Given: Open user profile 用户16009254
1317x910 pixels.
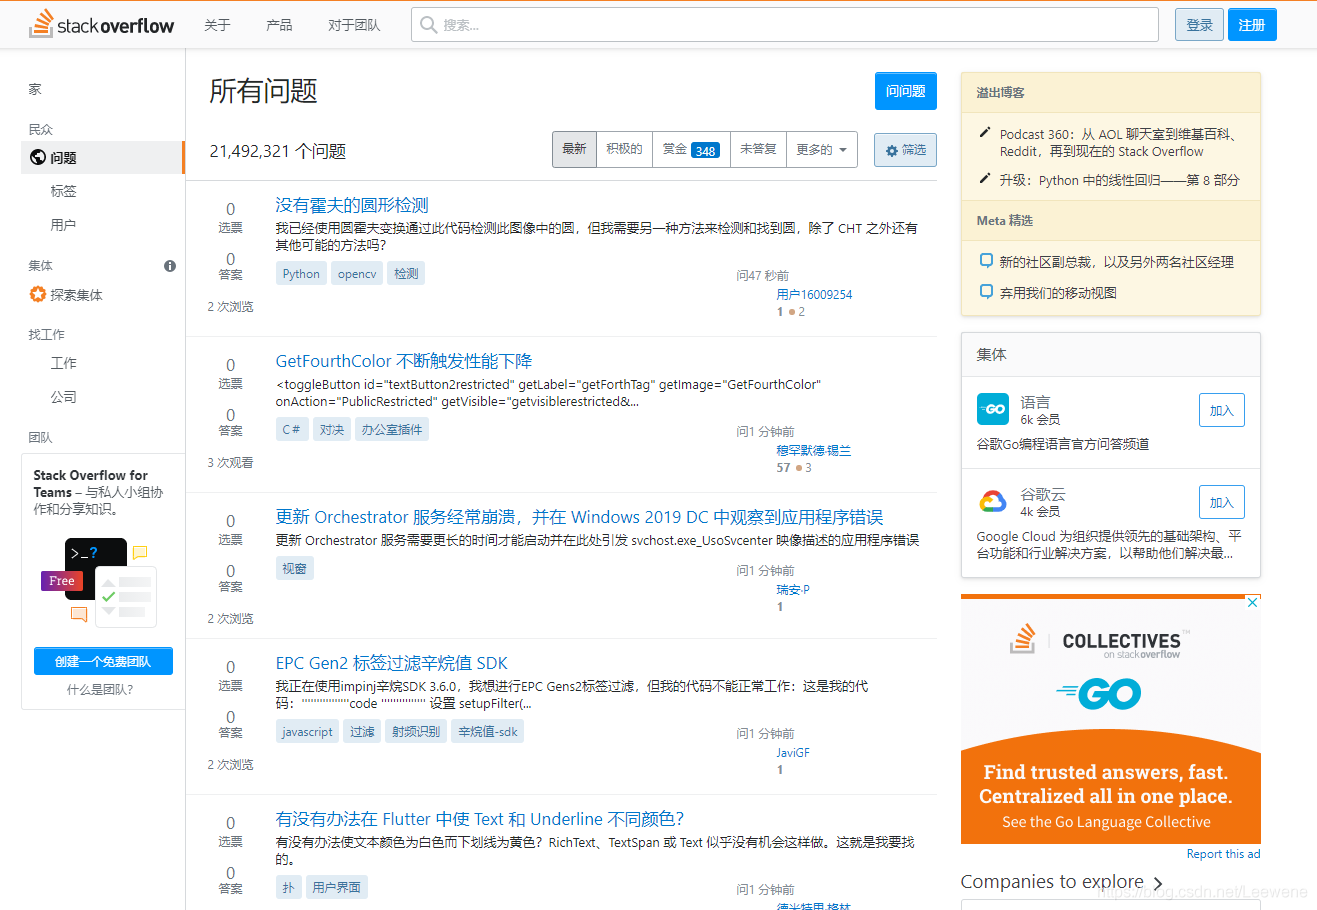Looking at the screenshot, I should pyautogui.click(x=814, y=295).
